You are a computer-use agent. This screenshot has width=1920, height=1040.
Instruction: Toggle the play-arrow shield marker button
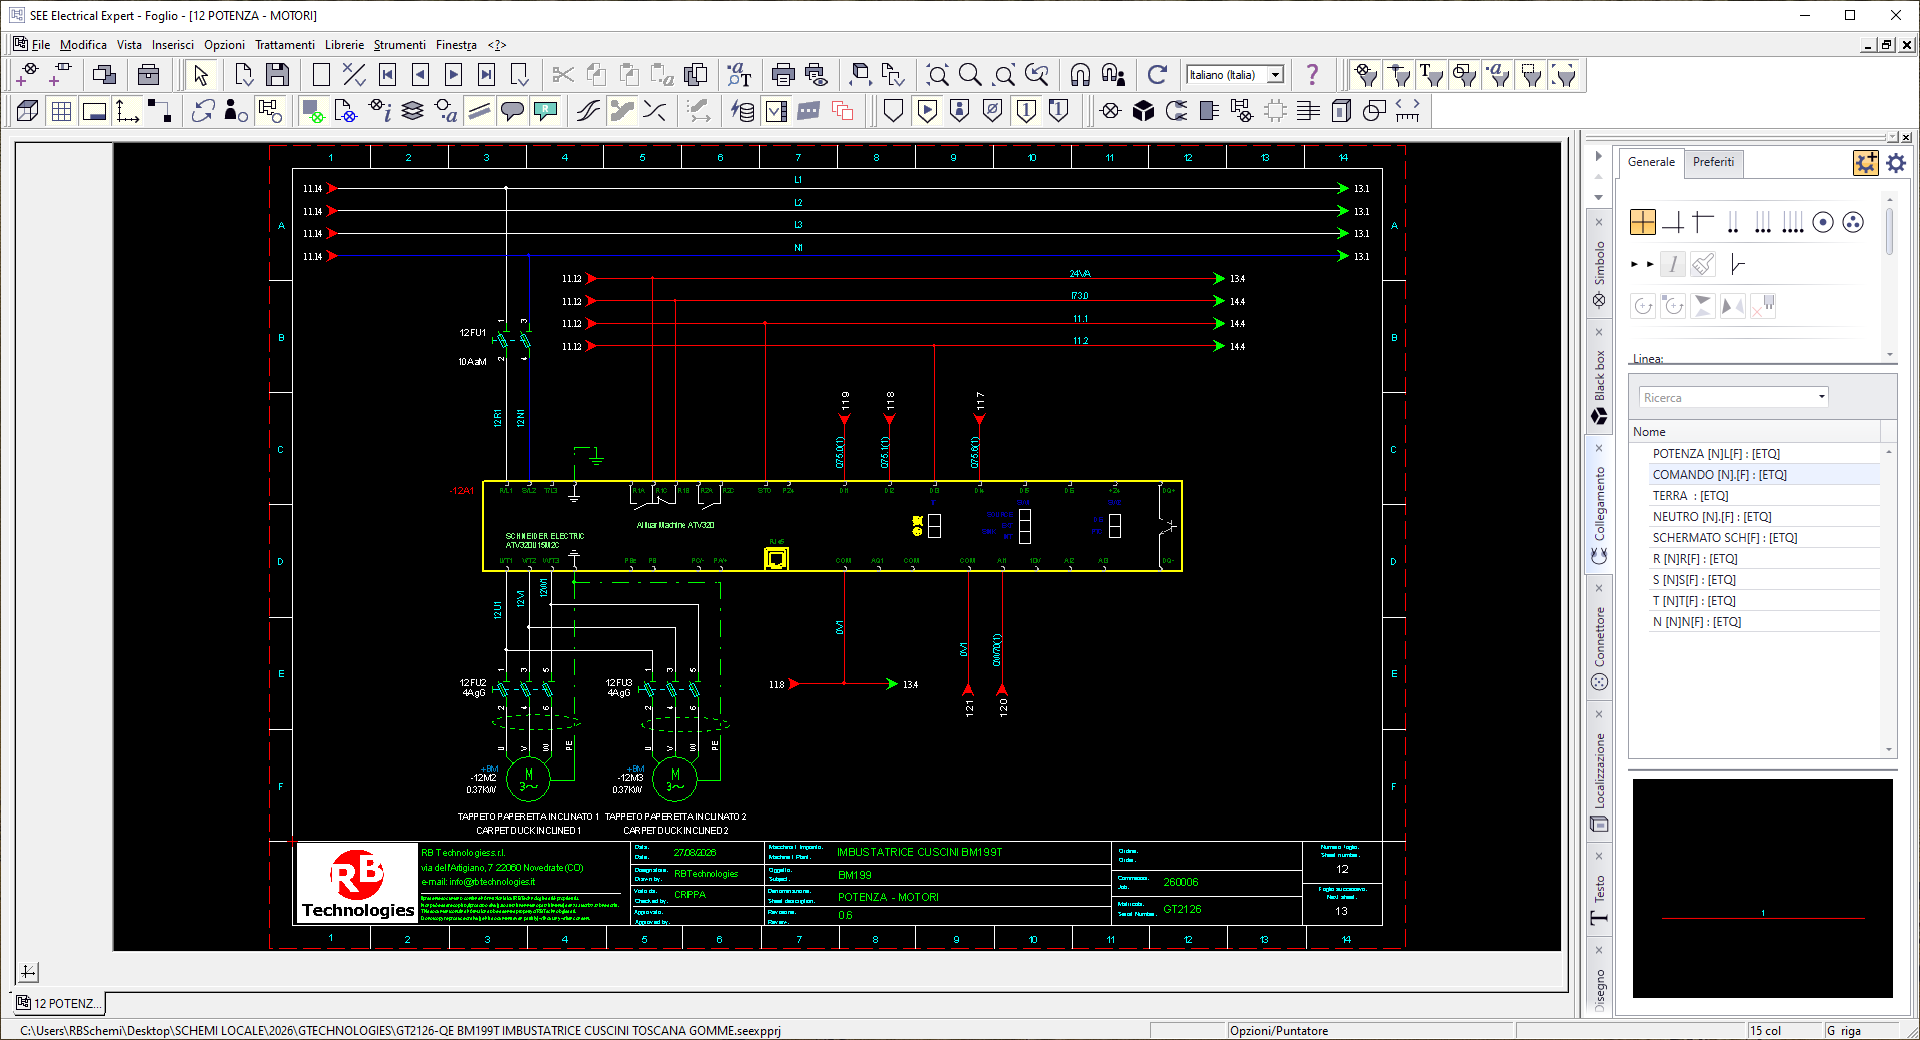click(927, 111)
